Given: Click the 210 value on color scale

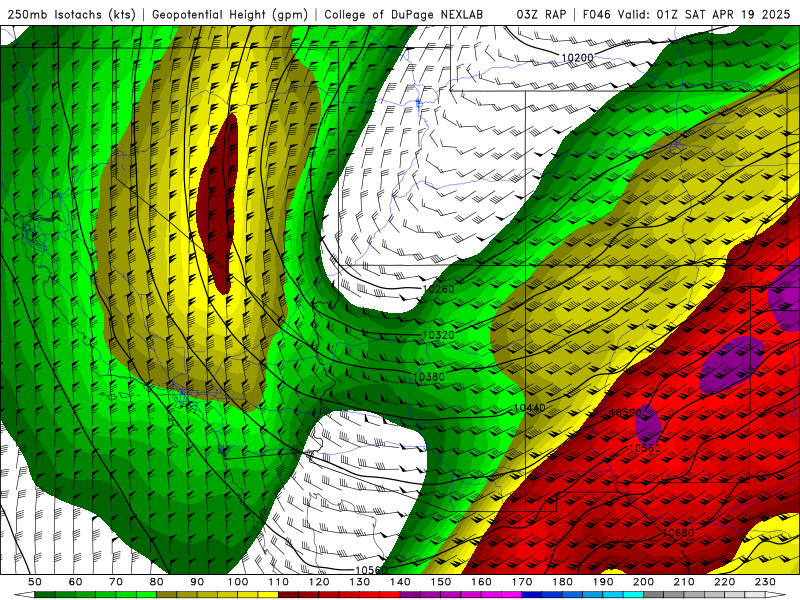Looking at the screenshot, I should (x=684, y=582).
